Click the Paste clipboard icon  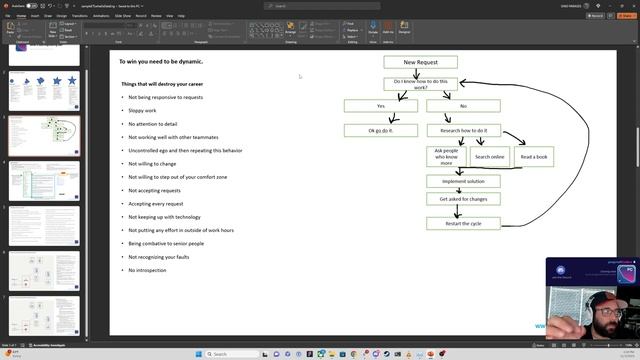(11, 27)
